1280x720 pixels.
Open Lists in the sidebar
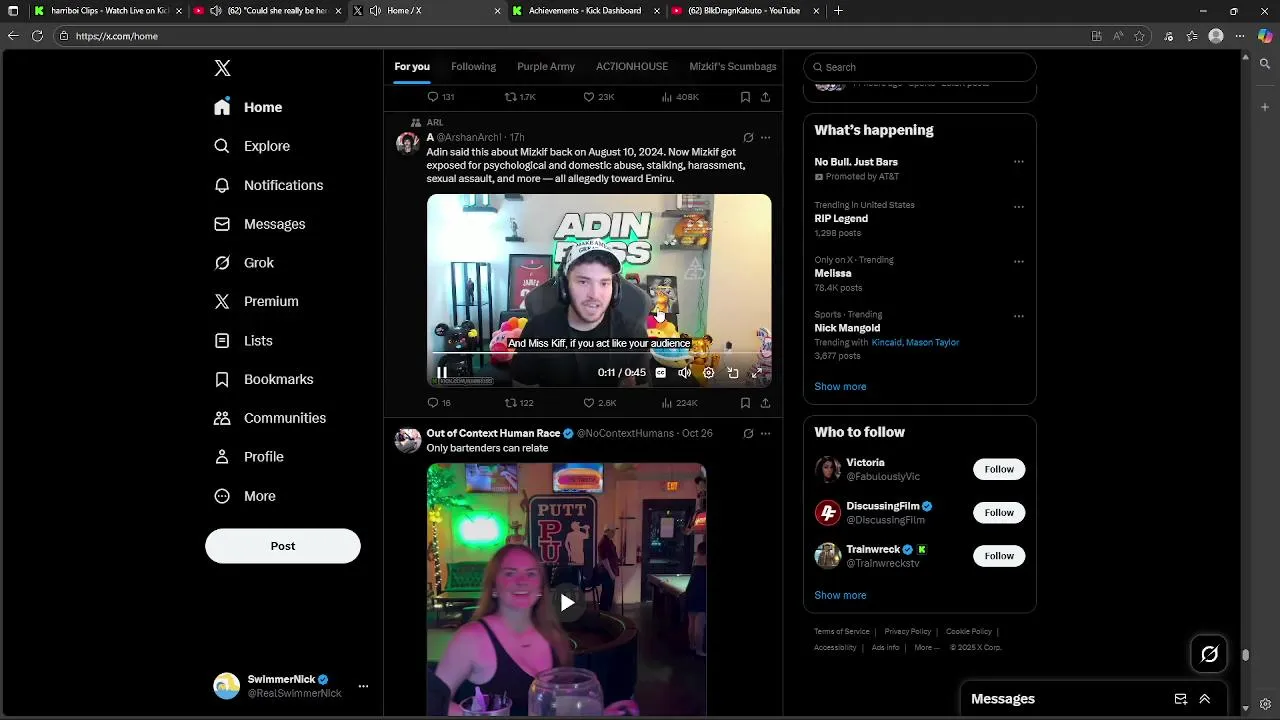pyautogui.click(x=243, y=341)
